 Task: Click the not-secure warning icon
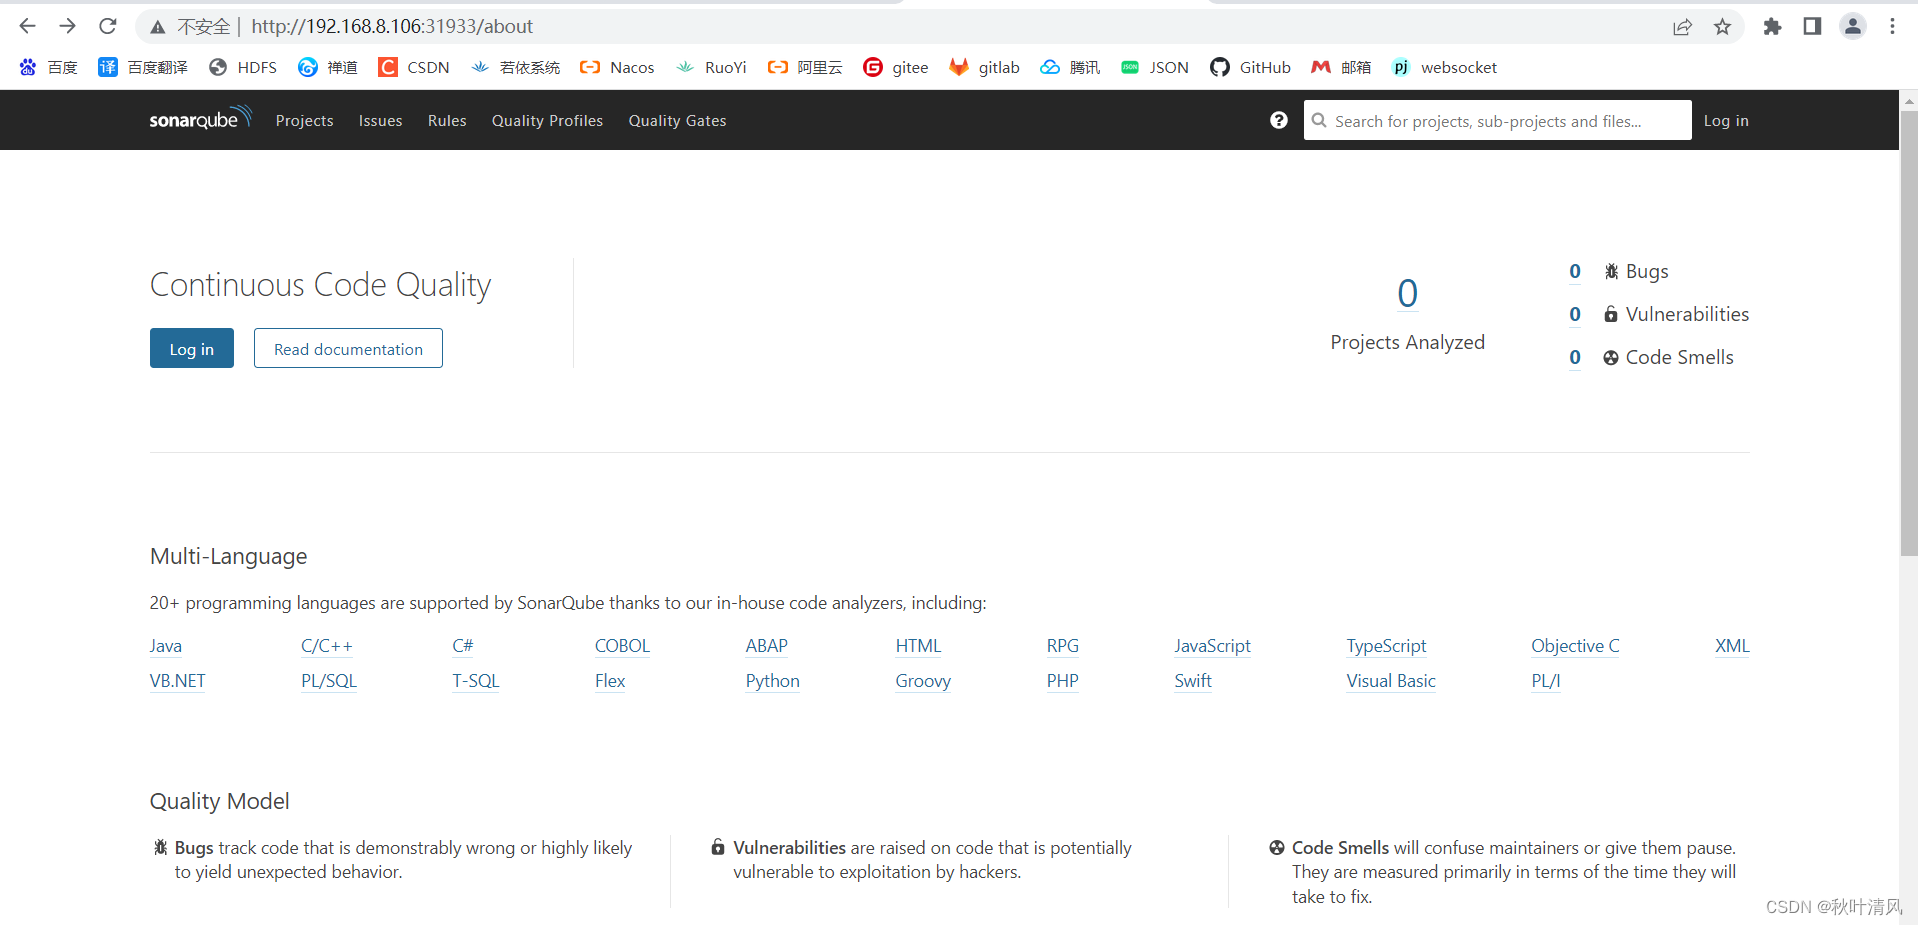click(157, 27)
